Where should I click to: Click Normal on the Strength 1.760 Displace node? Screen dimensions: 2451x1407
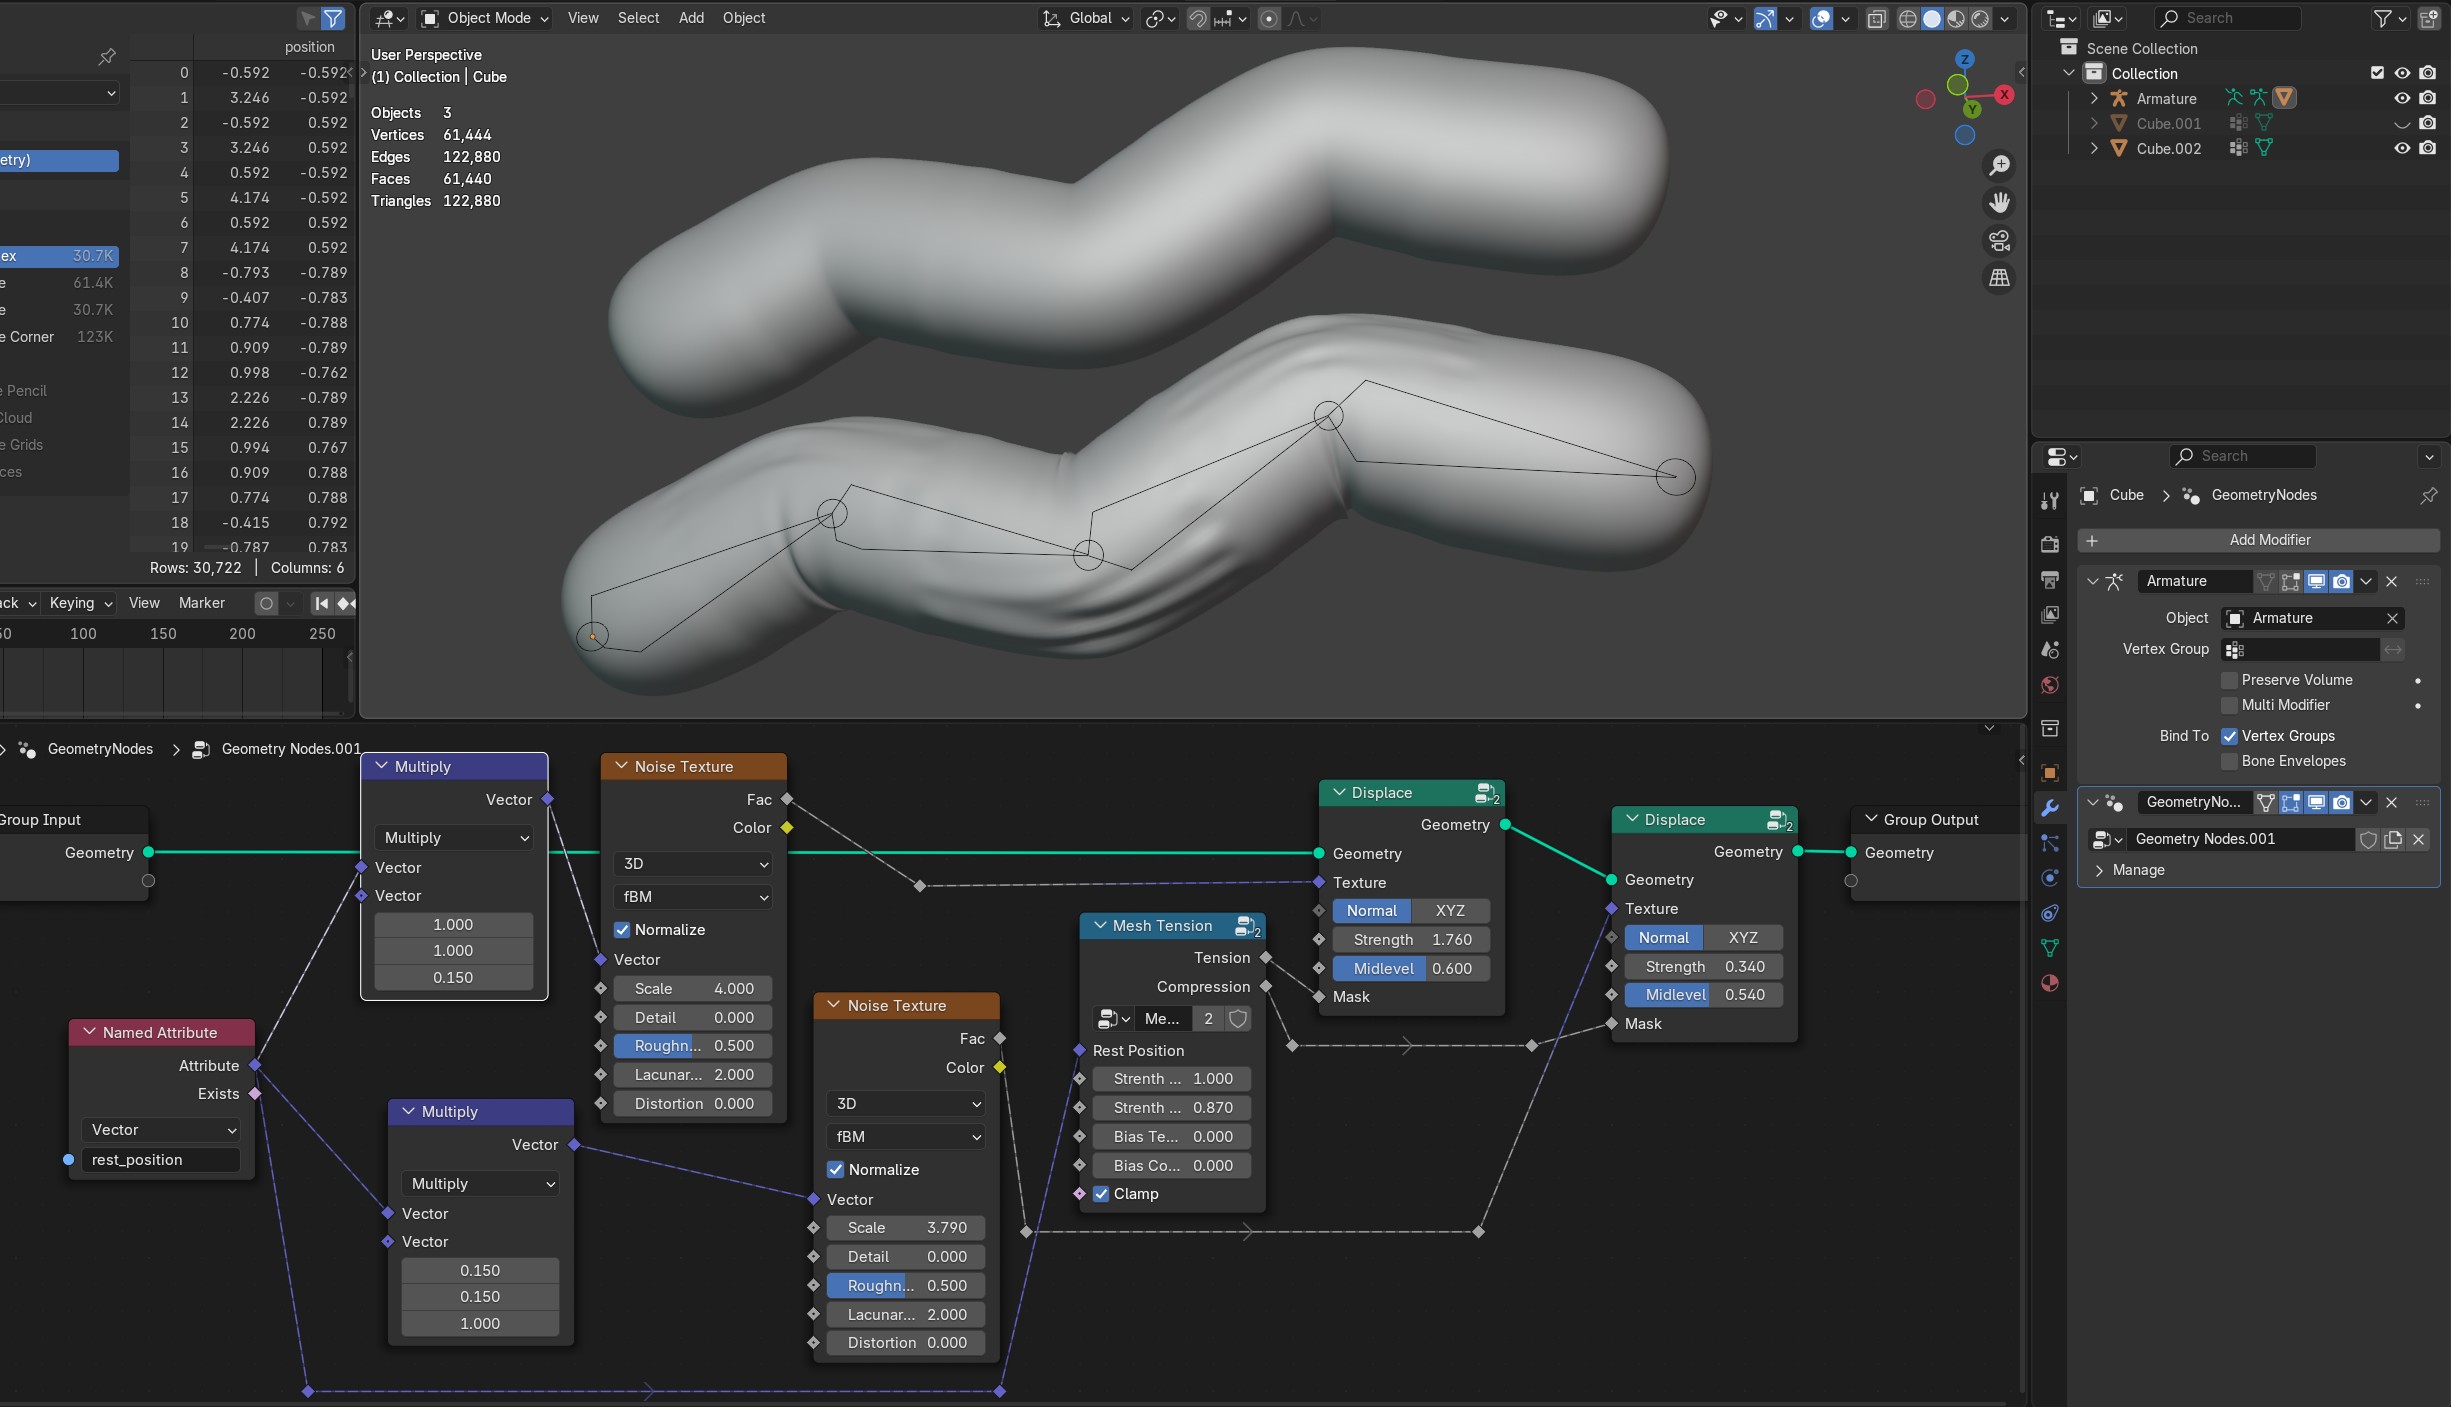[x=1371, y=911]
